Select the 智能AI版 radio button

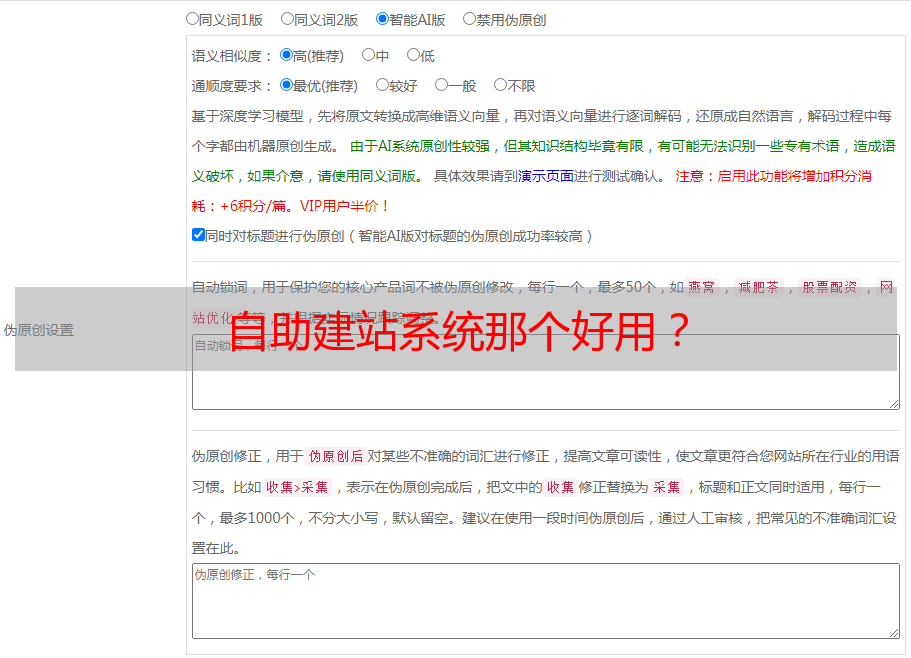tap(382, 19)
